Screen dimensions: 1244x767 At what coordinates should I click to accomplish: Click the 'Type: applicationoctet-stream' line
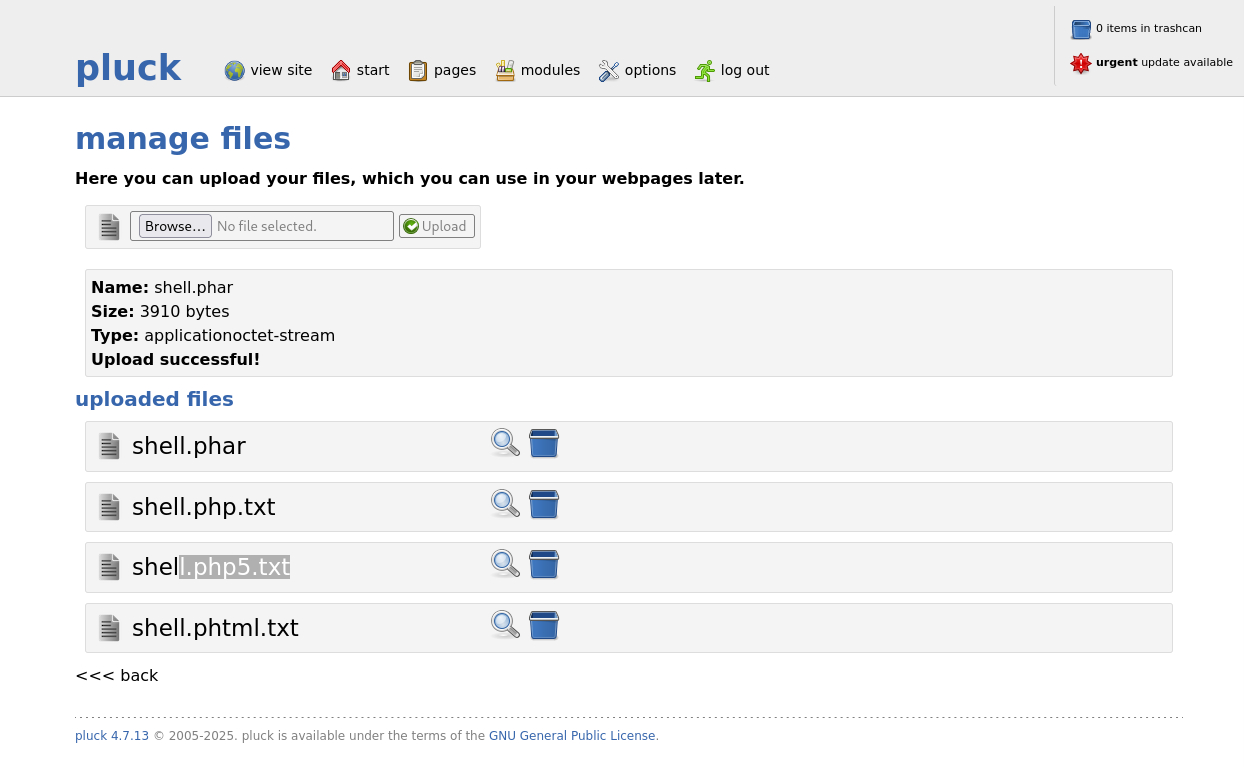pyautogui.click(x=213, y=335)
